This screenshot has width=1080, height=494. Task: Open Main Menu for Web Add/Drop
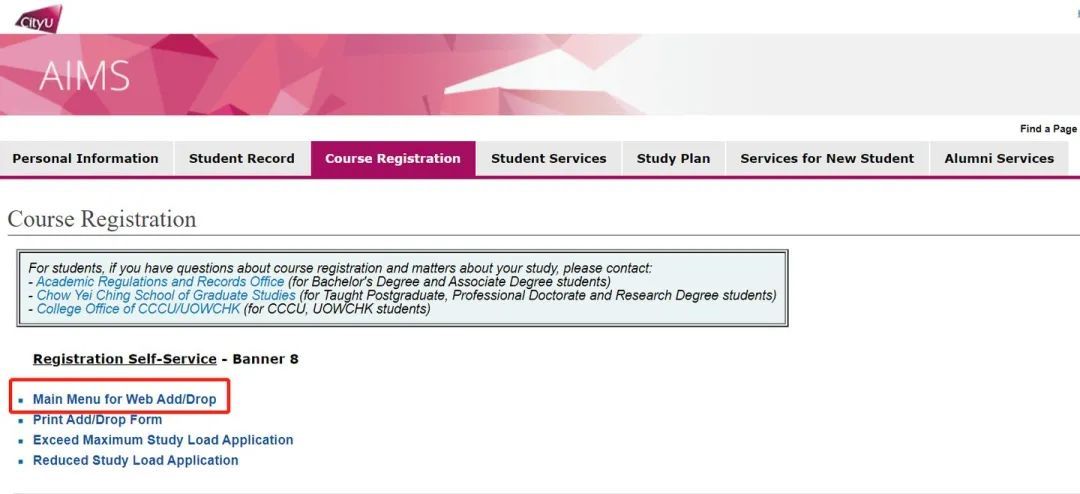tap(125, 399)
